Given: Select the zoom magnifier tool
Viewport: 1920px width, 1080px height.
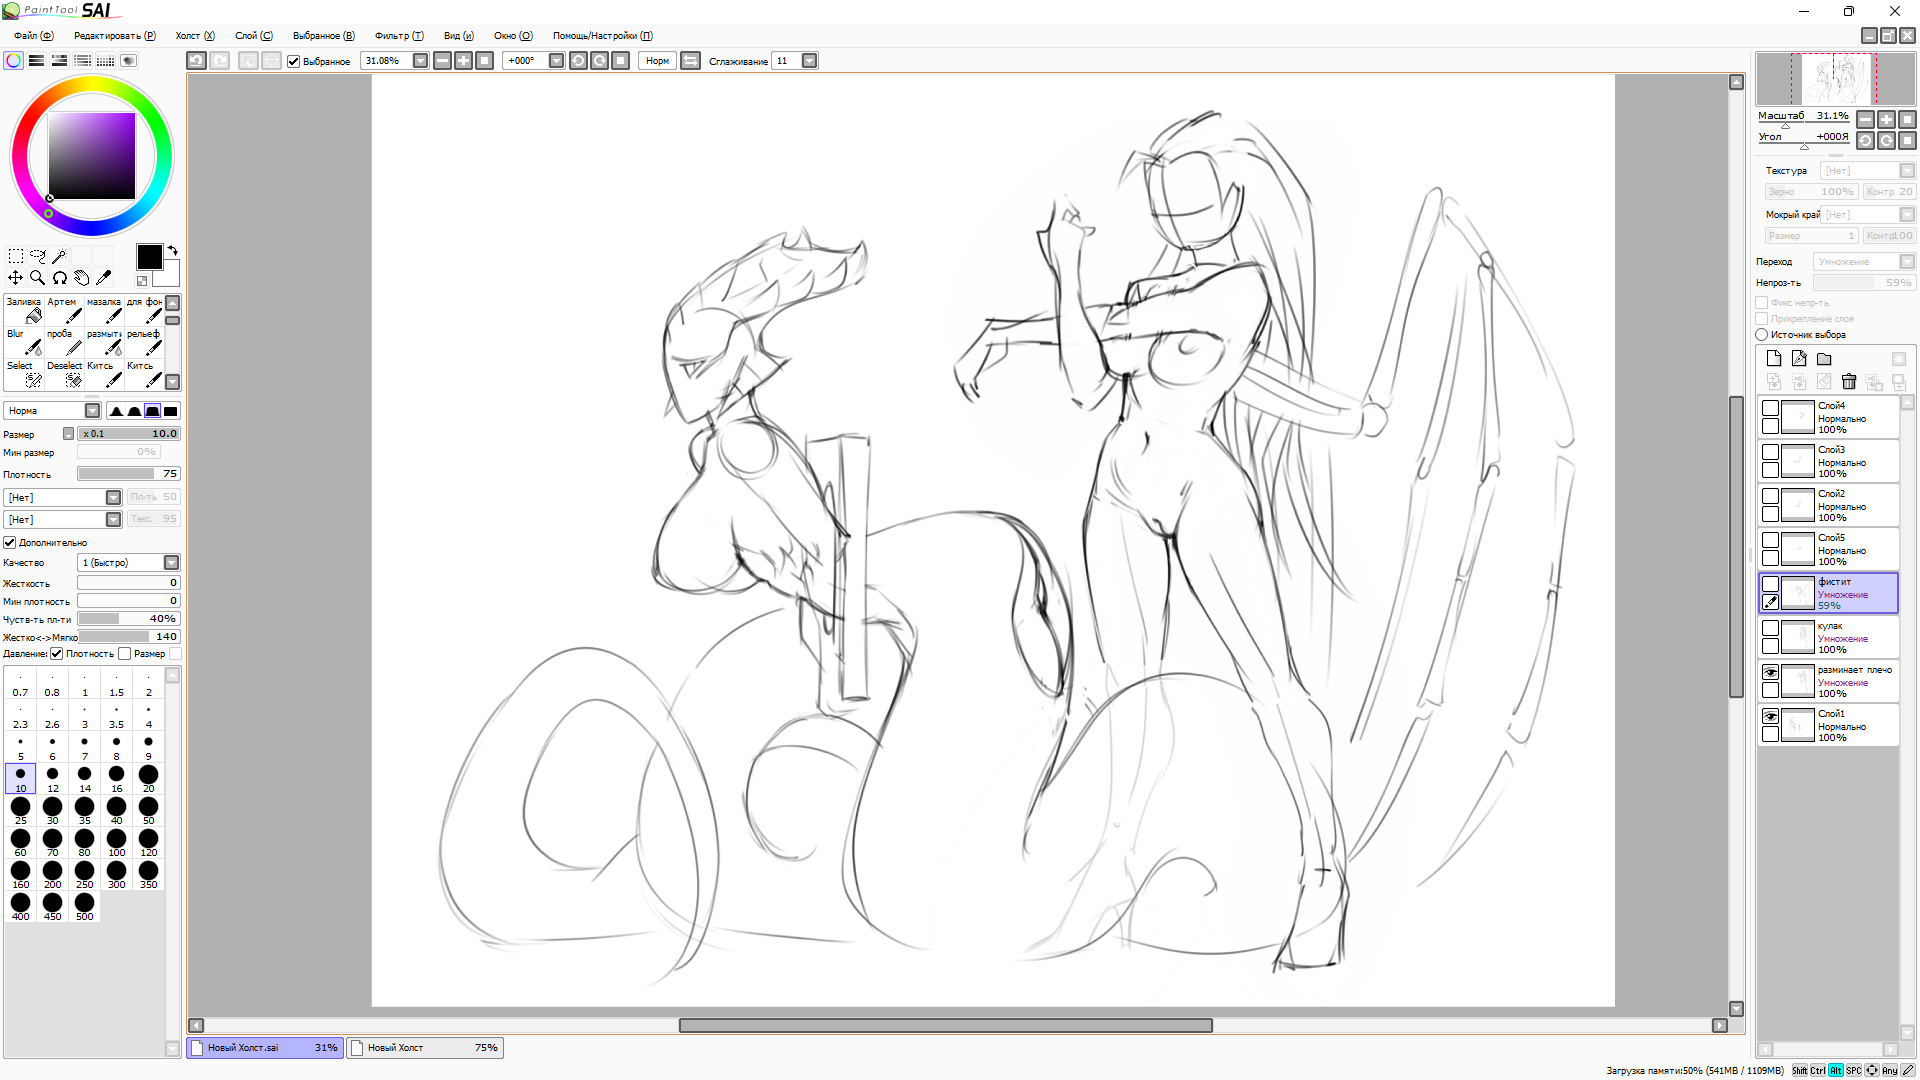Looking at the screenshot, I should tap(38, 278).
